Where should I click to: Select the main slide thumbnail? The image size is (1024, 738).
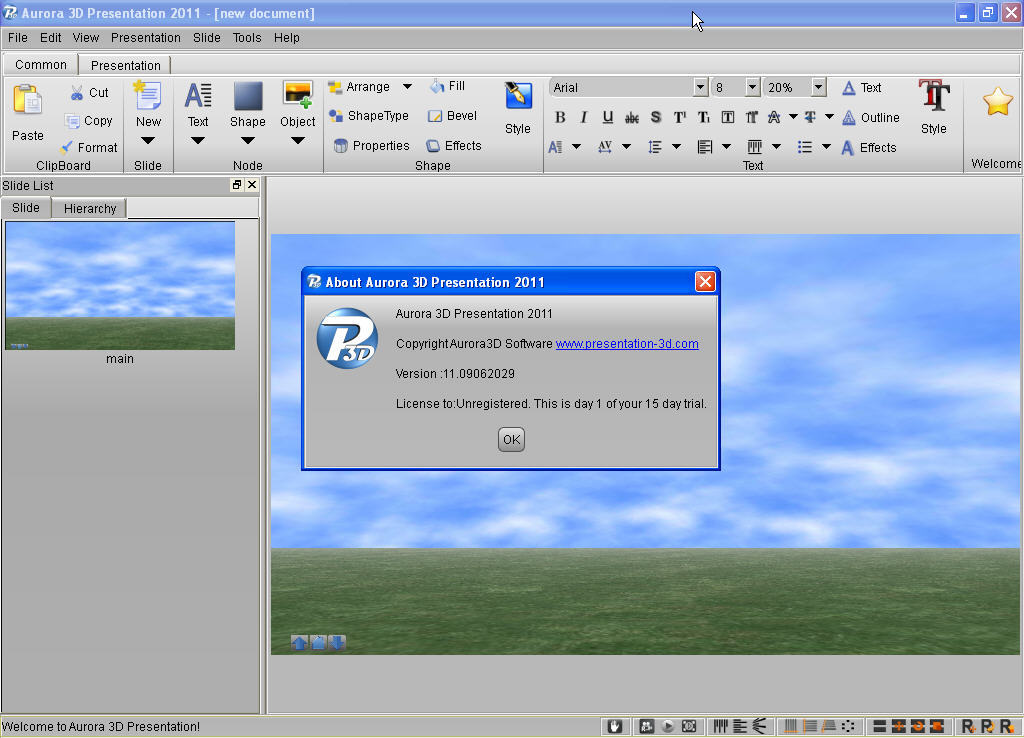[x=120, y=285]
